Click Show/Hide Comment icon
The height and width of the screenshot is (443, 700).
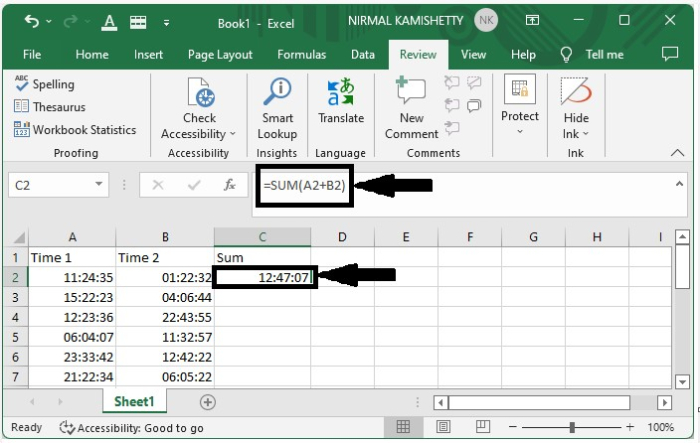coord(474,82)
